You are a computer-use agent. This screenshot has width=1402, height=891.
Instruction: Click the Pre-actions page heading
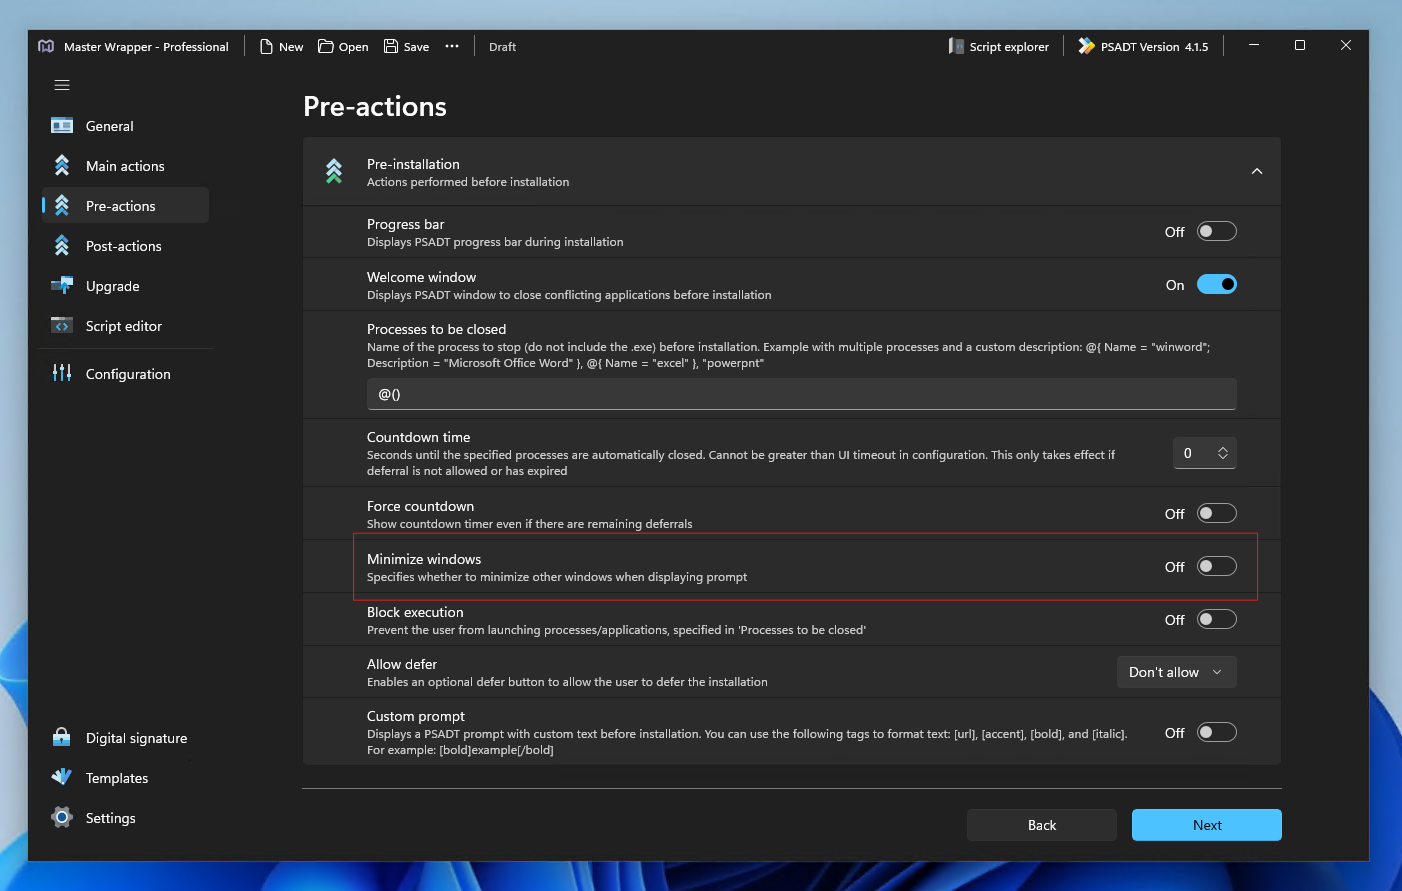tap(375, 106)
